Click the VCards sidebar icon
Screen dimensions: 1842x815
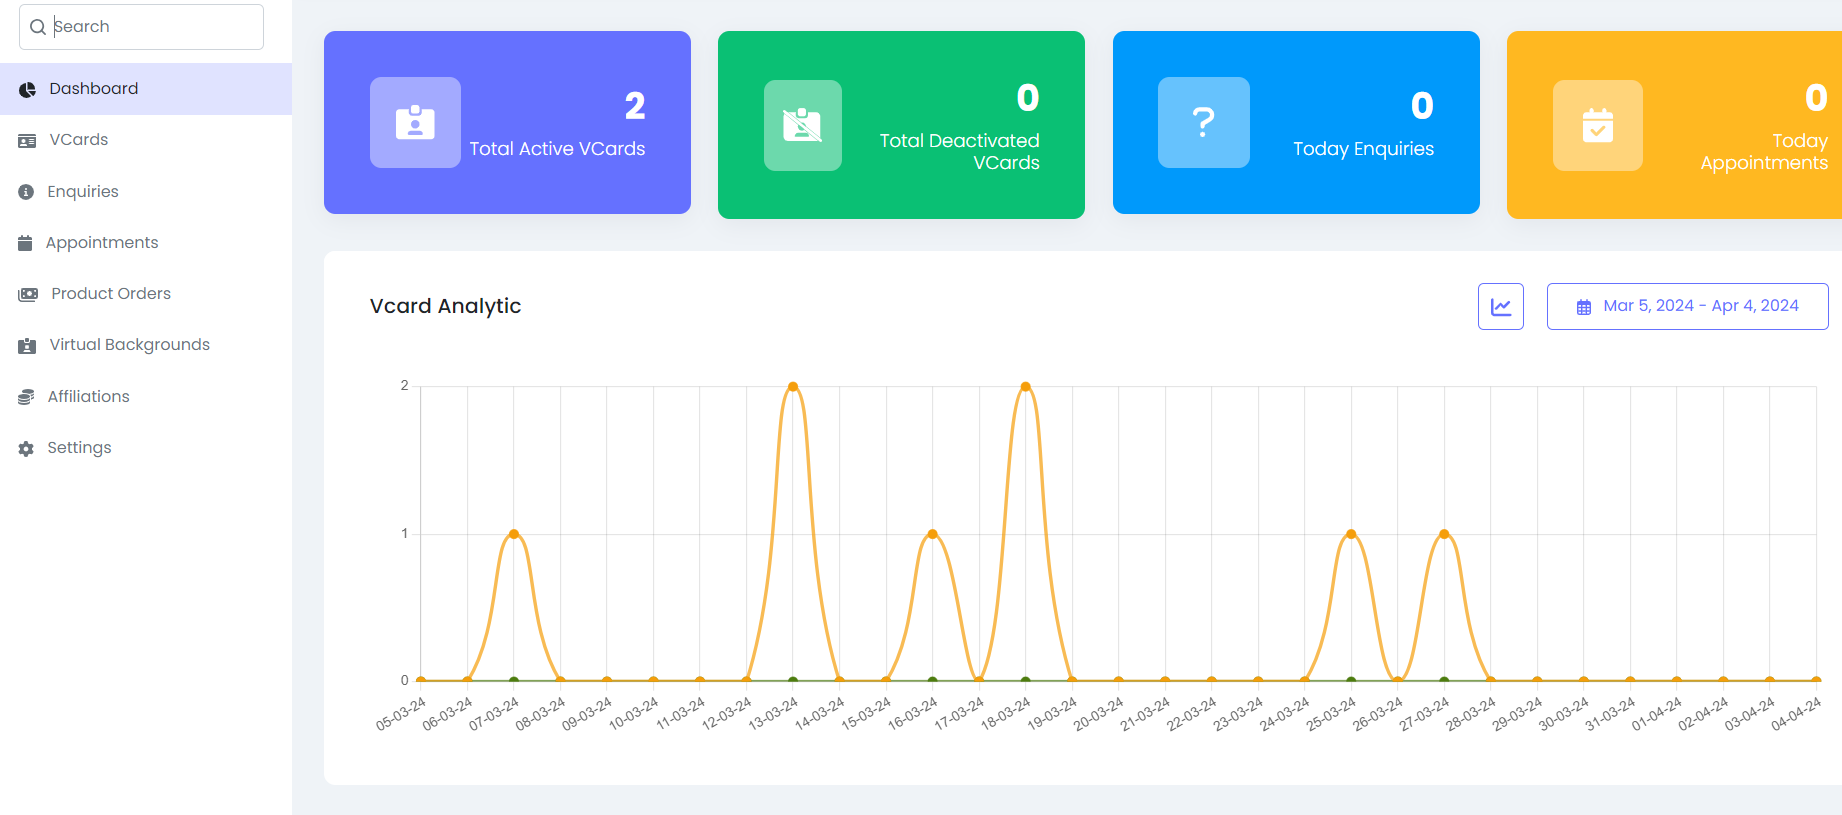coord(27,141)
